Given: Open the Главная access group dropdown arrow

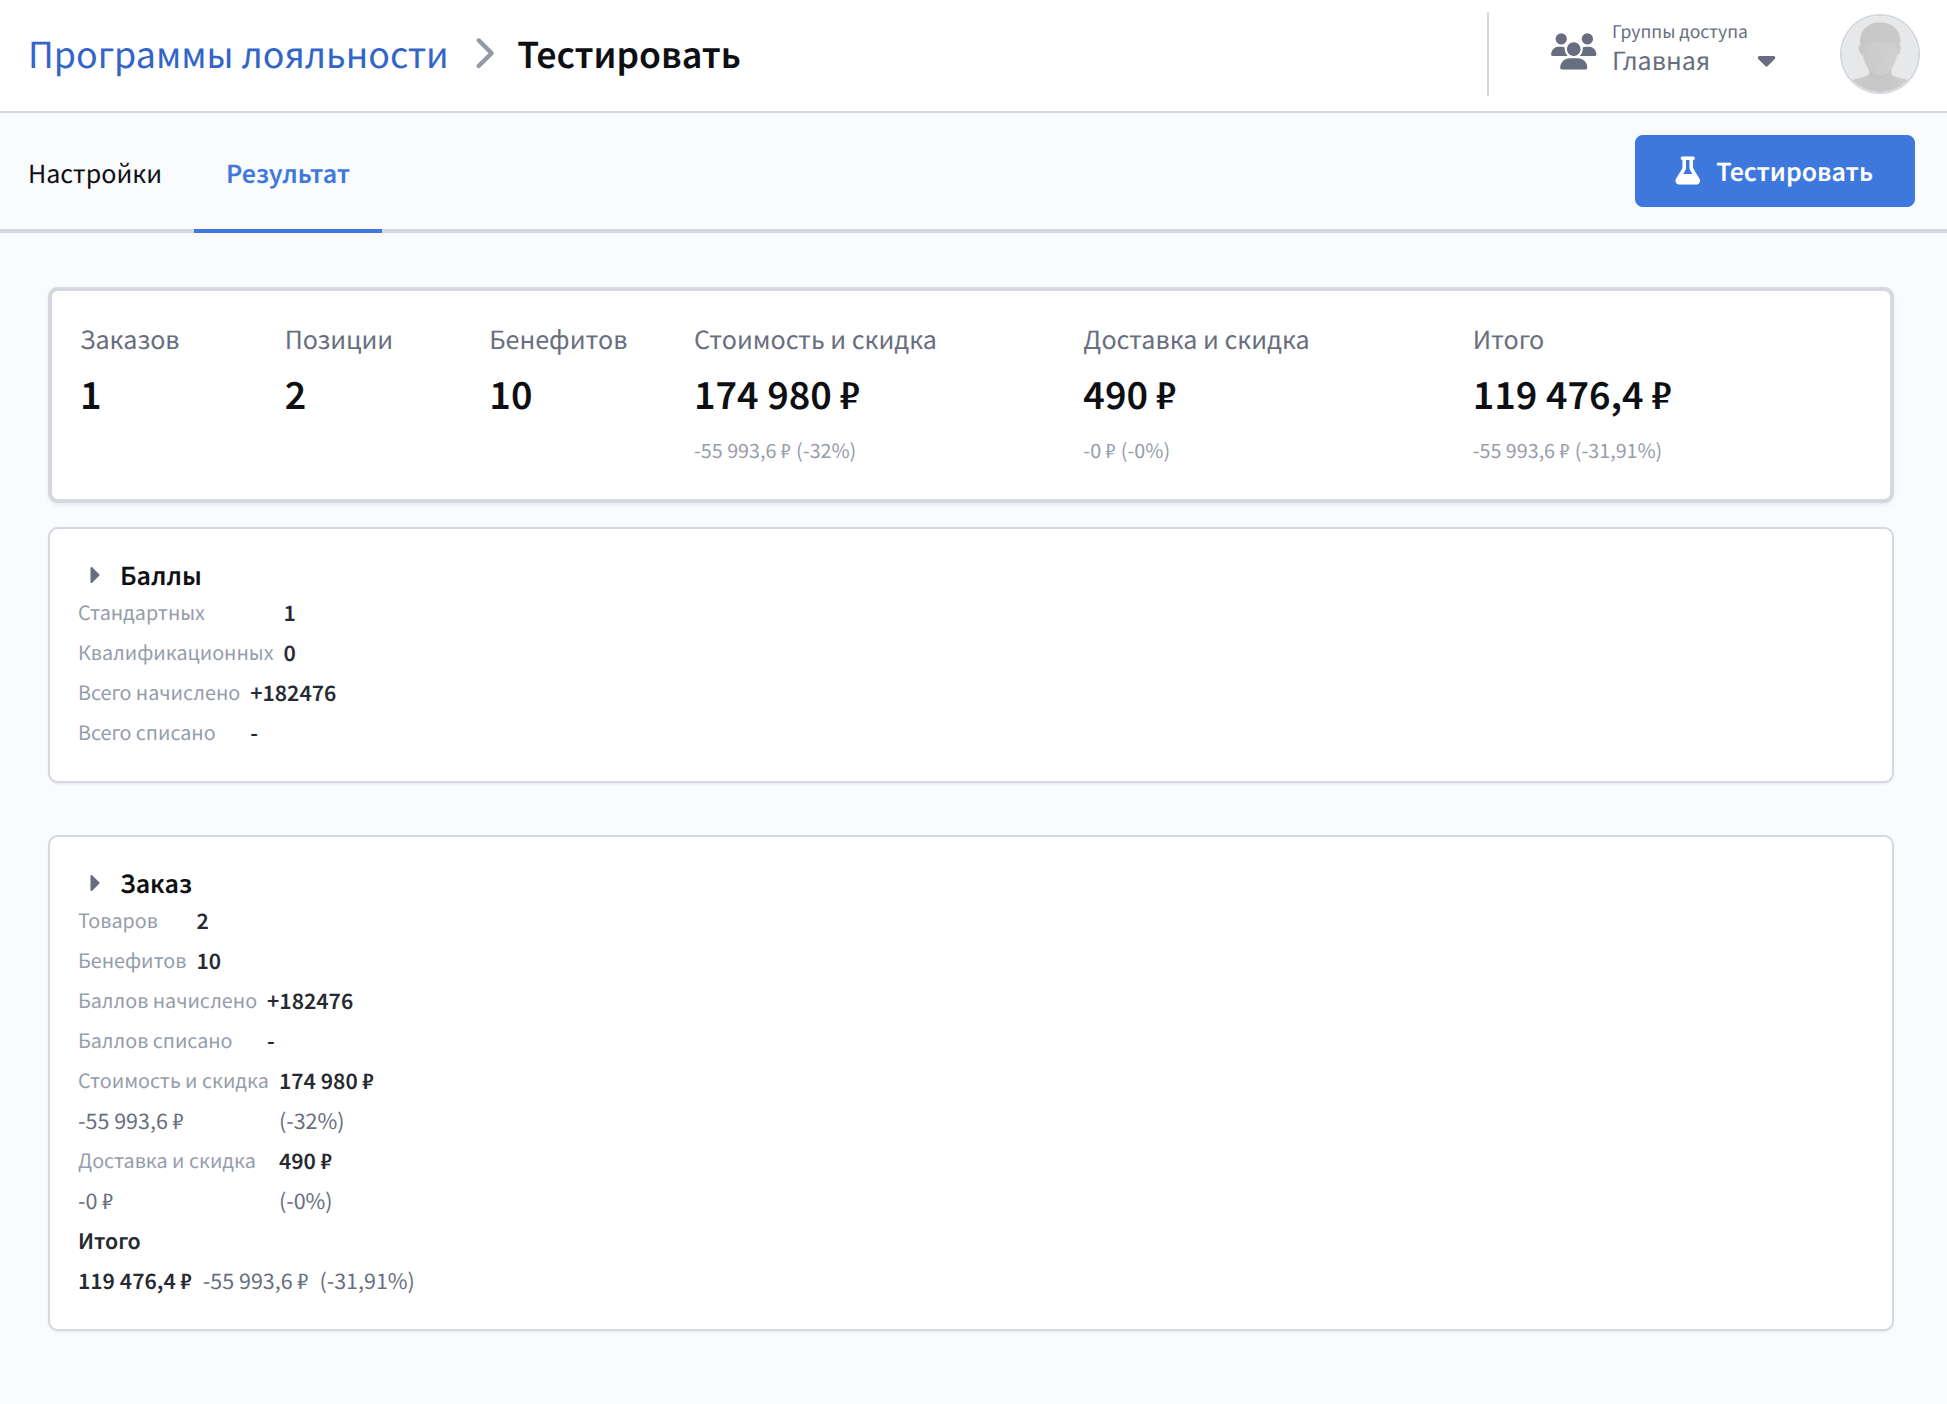Looking at the screenshot, I should pos(1766,62).
